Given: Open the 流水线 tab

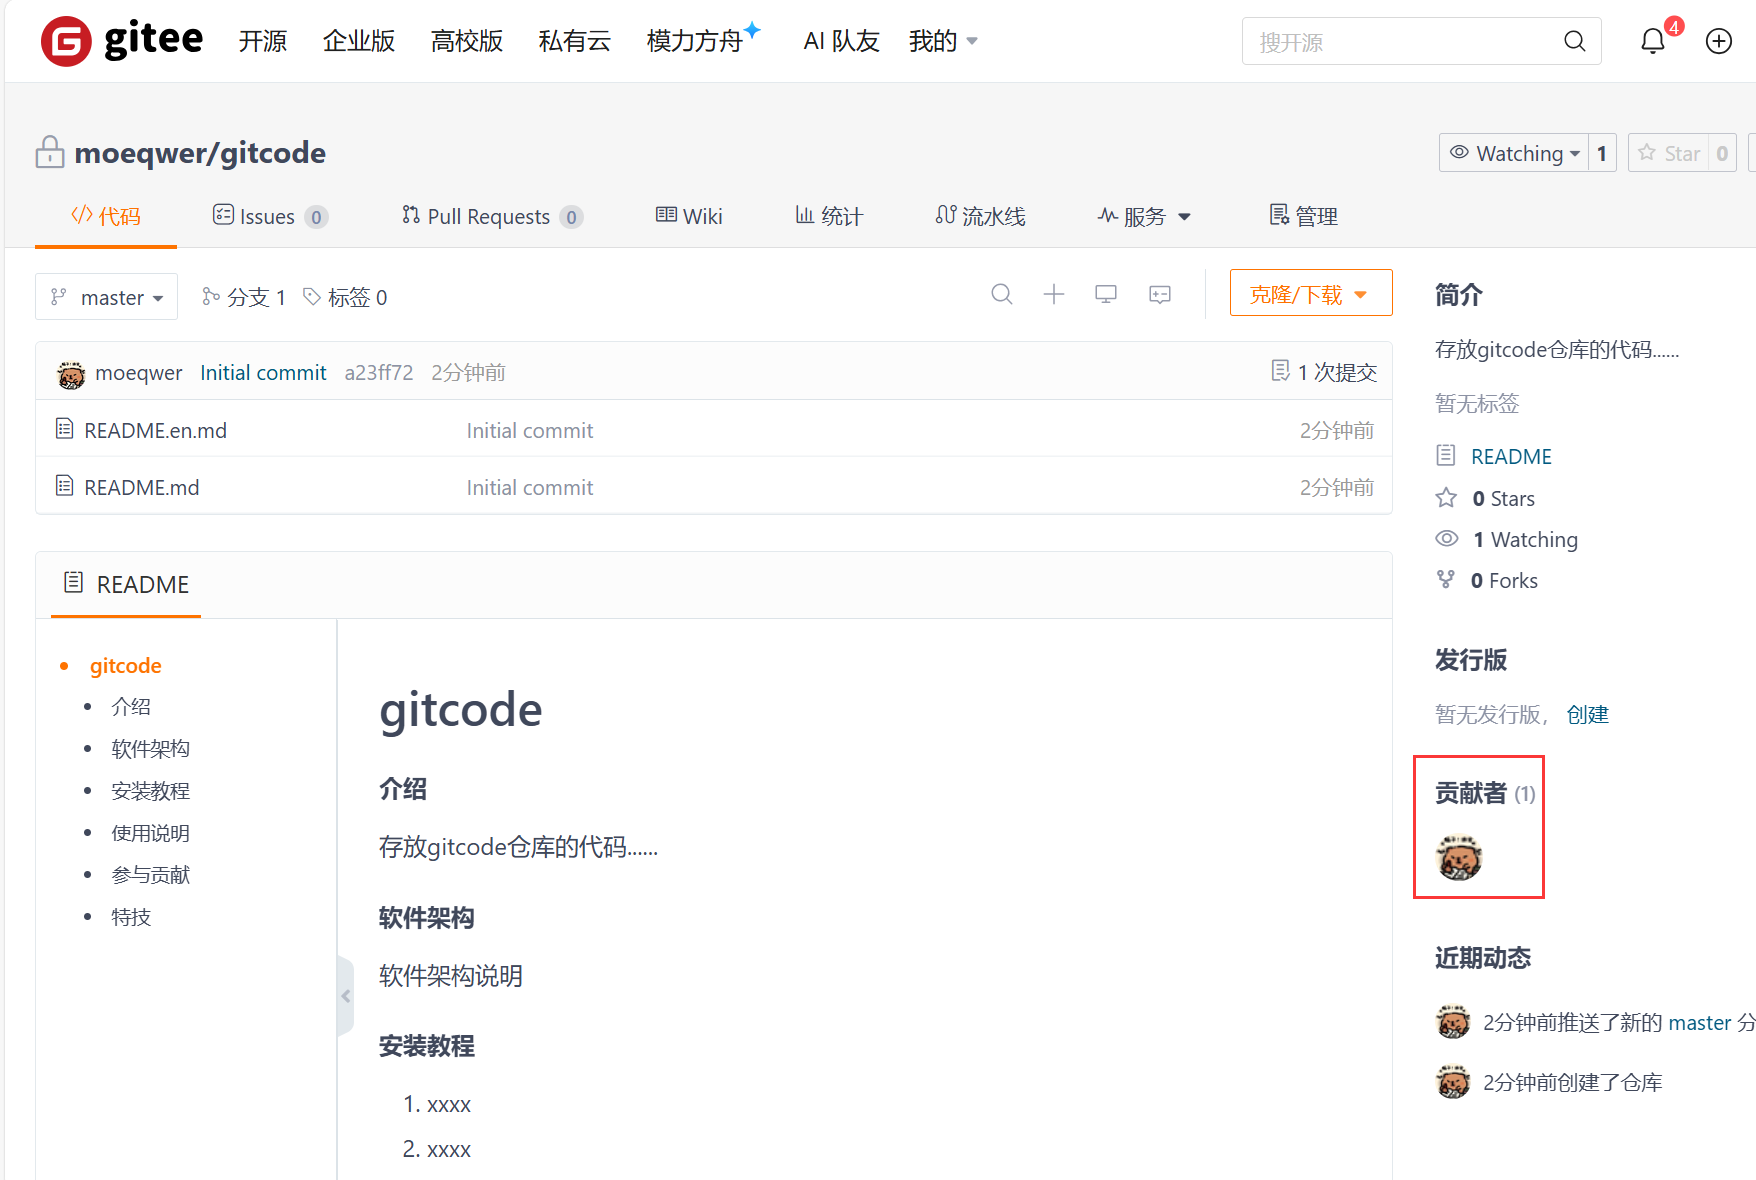Looking at the screenshot, I should 980,216.
